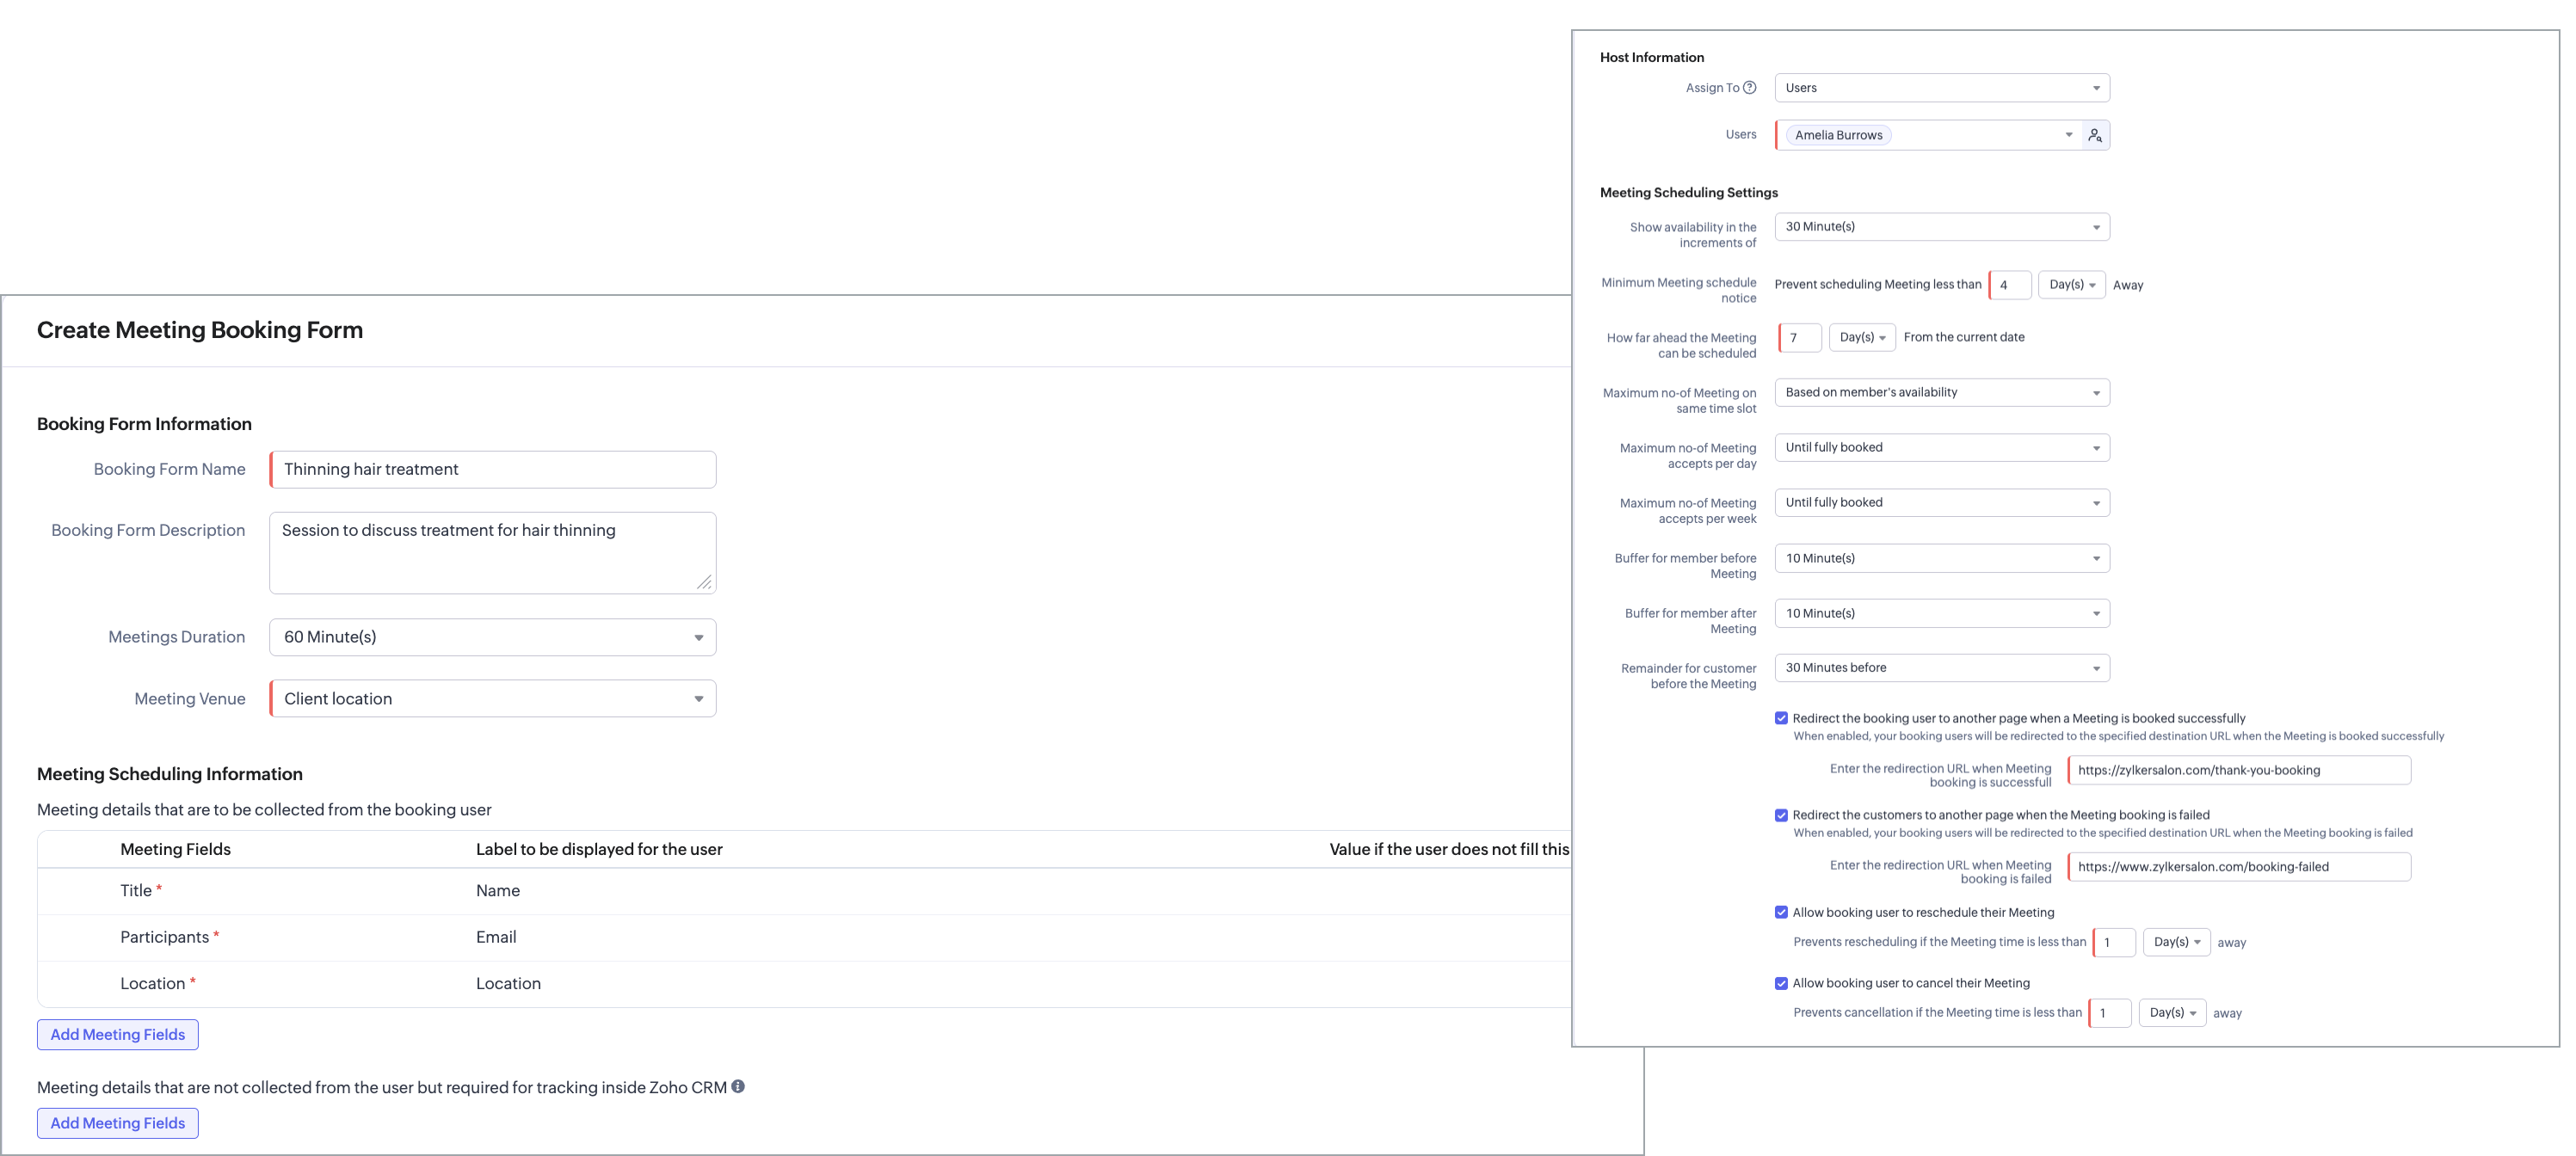This screenshot has width=2576, height=1156.
Task: Open Buffer for member before Meeting dropdown
Action: [1941, 558]
